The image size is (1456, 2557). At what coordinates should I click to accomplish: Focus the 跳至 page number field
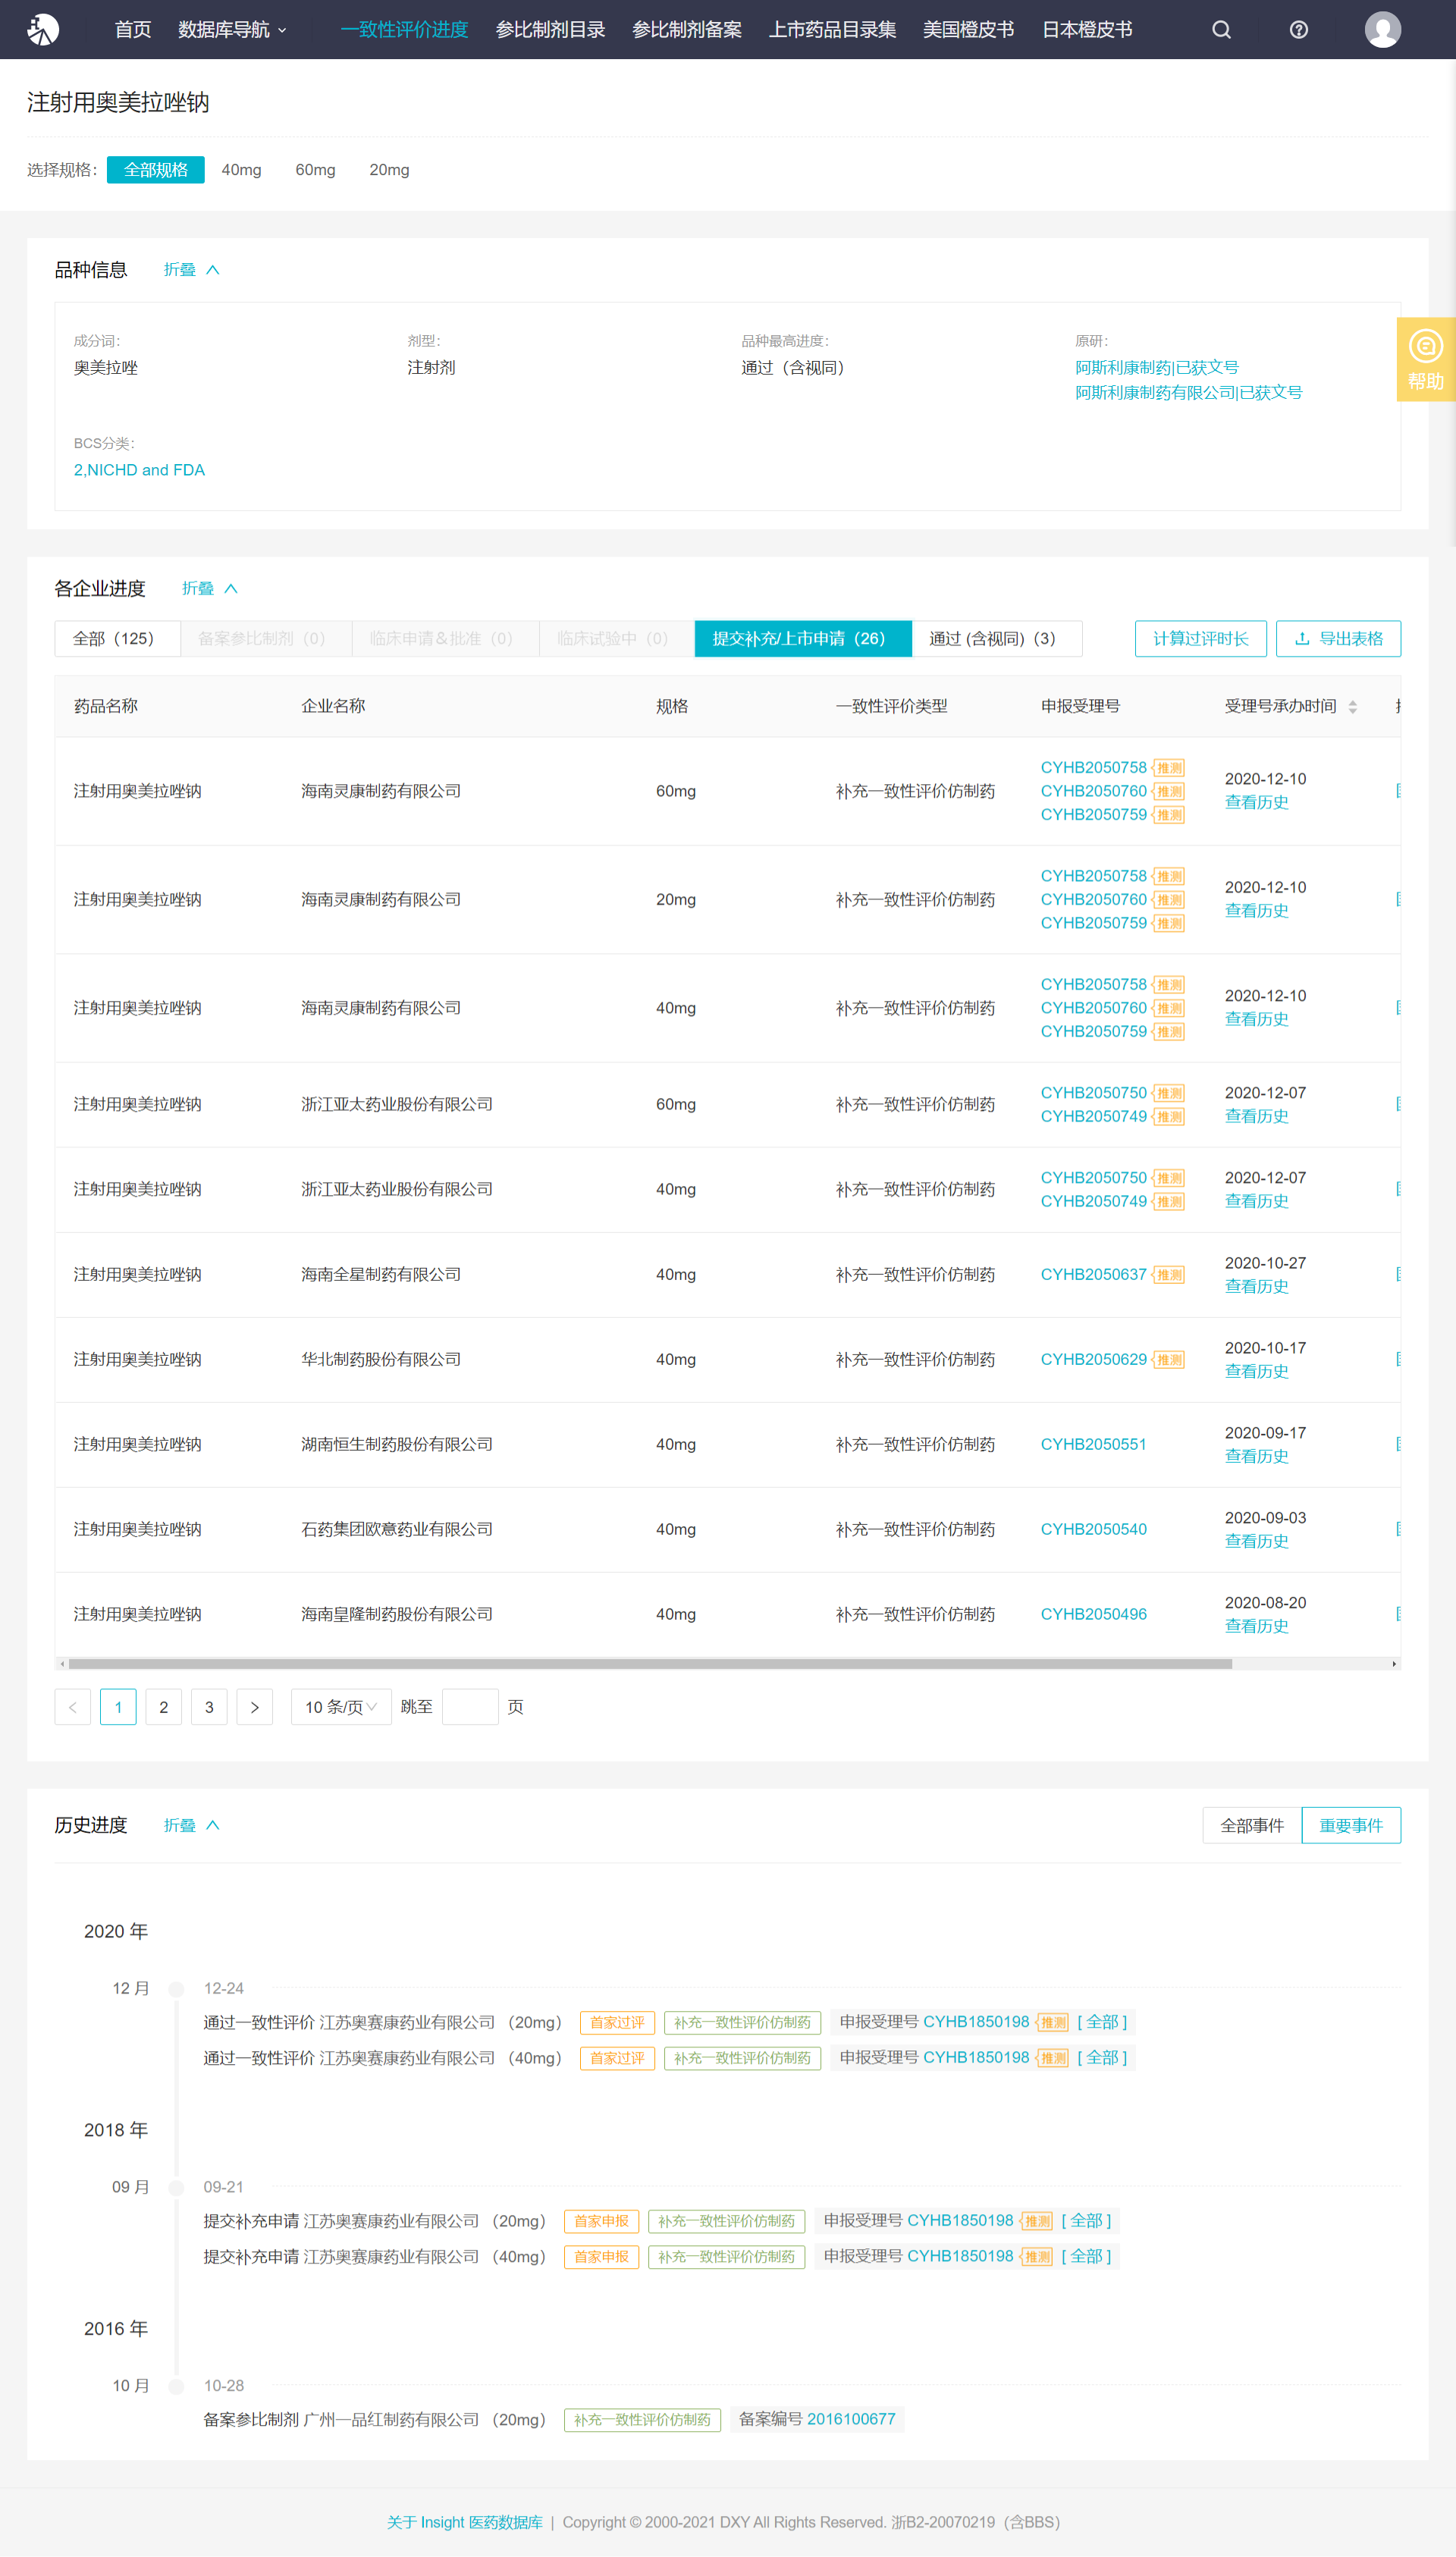[x=470, y=1707]
